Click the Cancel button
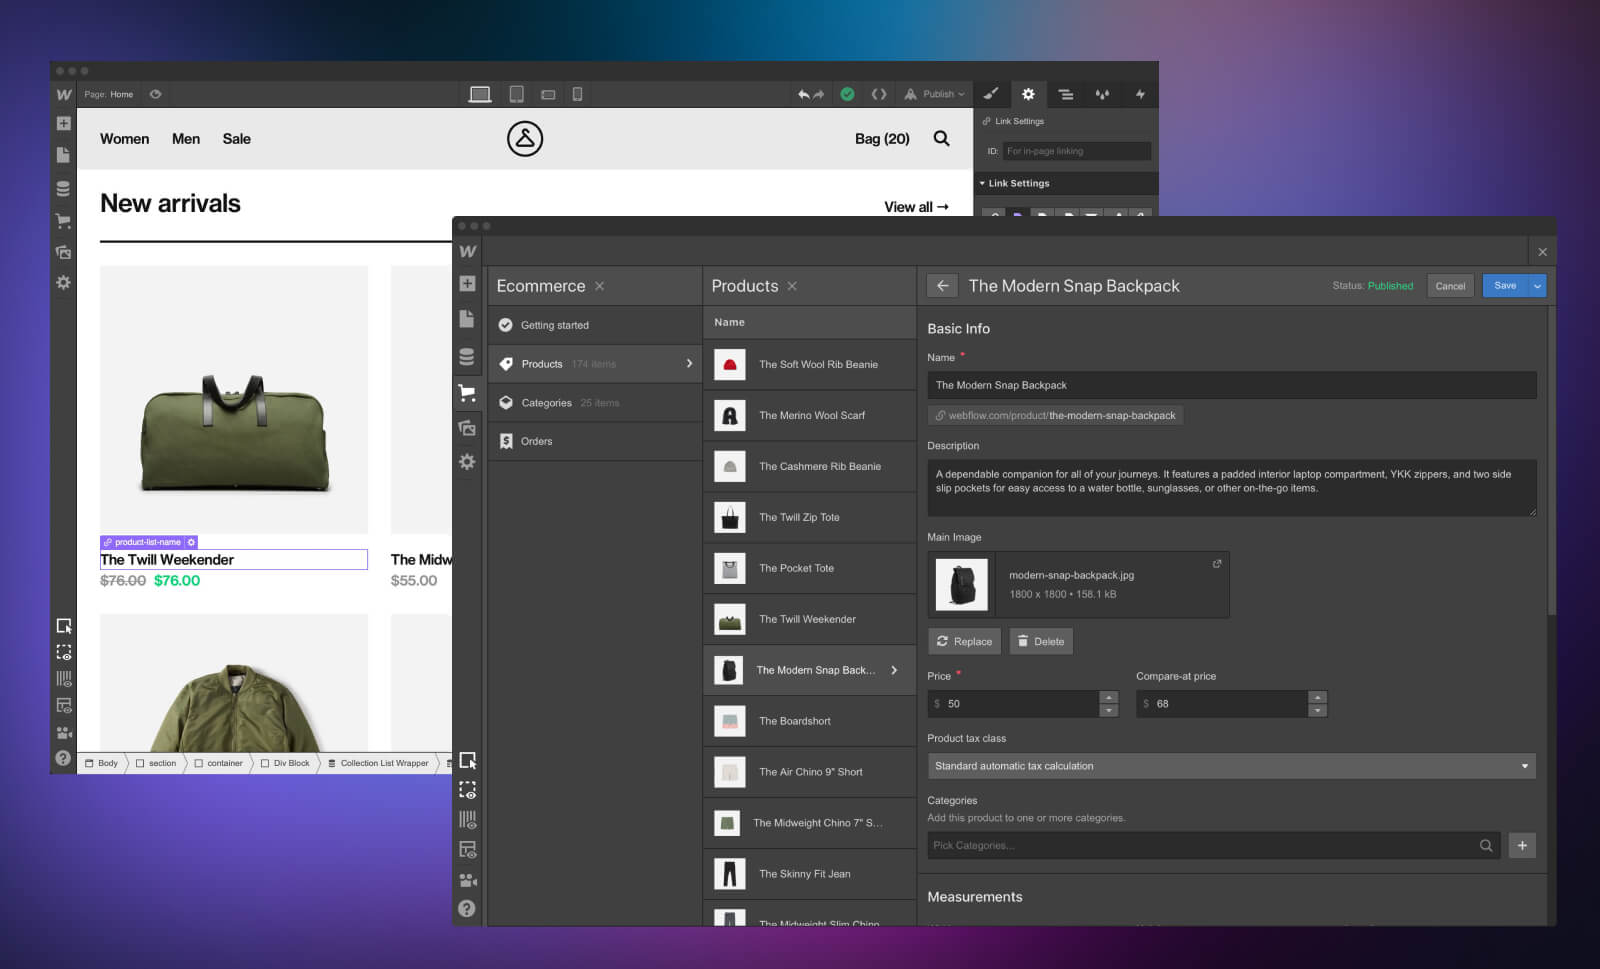1600x969 pixels. 1450,286
